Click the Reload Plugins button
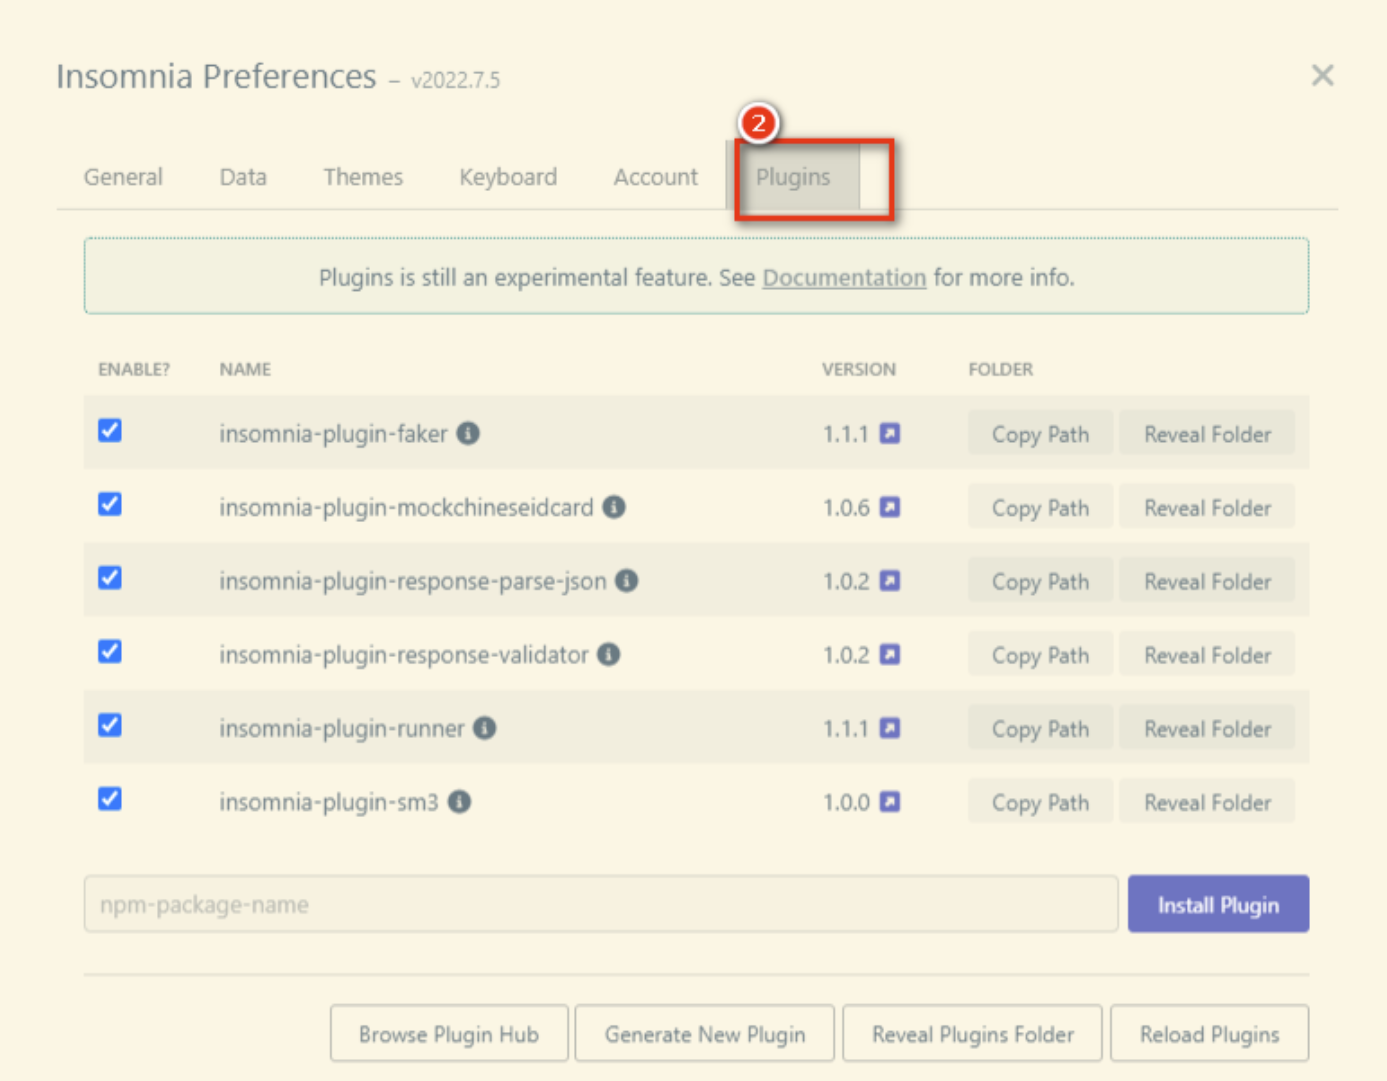This screenshot has height=1081, width=1387. (x=1210, y=1034)
